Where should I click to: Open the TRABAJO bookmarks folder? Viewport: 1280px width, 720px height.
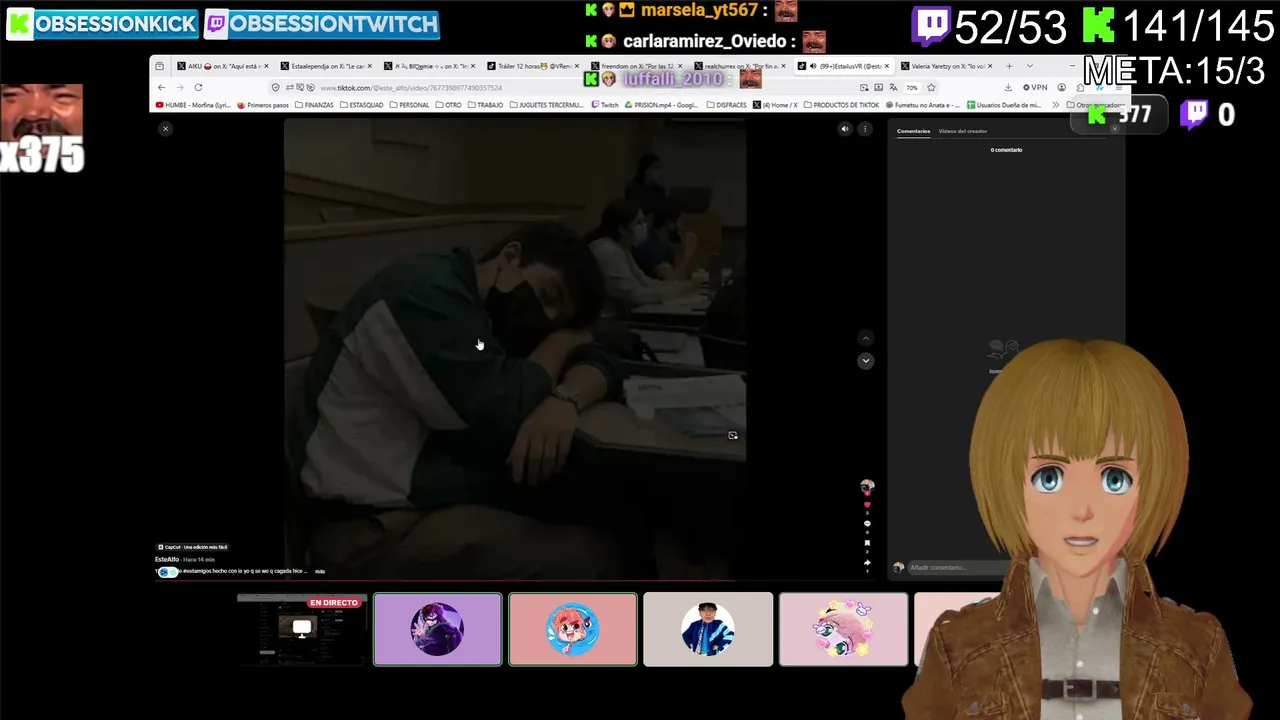pos(486,105)
